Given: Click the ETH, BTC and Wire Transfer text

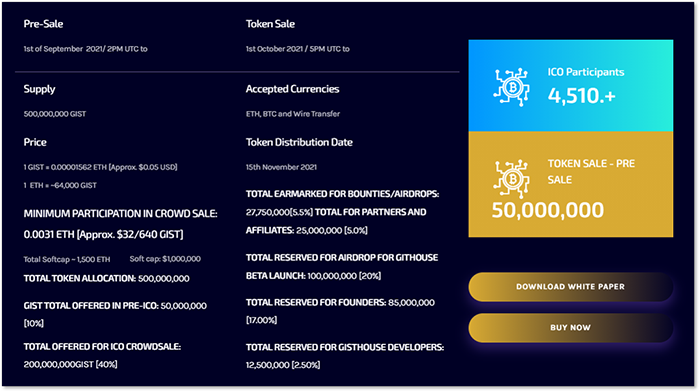Looking at the screenshot, I should click(293, 114).
